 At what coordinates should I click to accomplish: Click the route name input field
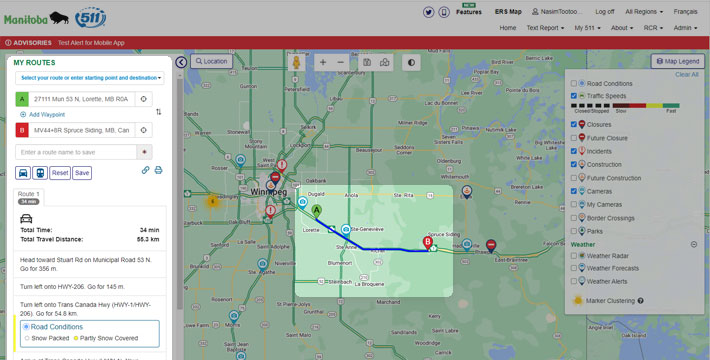pos(76,152)
